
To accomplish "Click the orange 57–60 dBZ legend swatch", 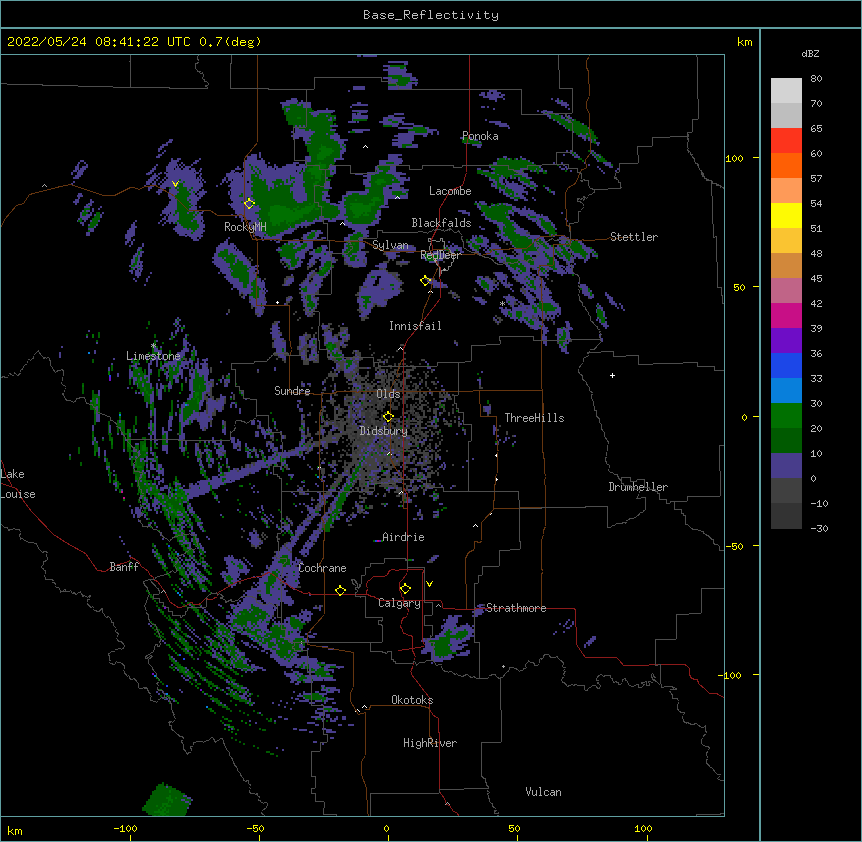I will [786, 166].
